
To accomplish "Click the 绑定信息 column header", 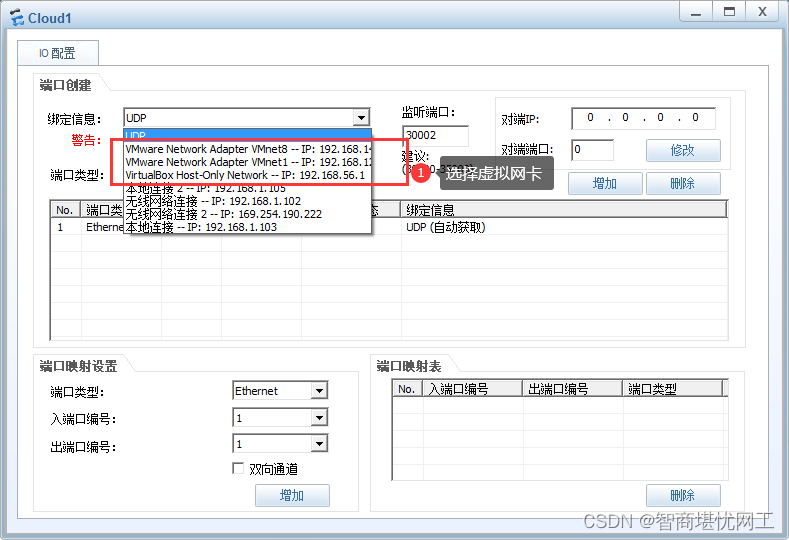I will click(x=564, y=210).
